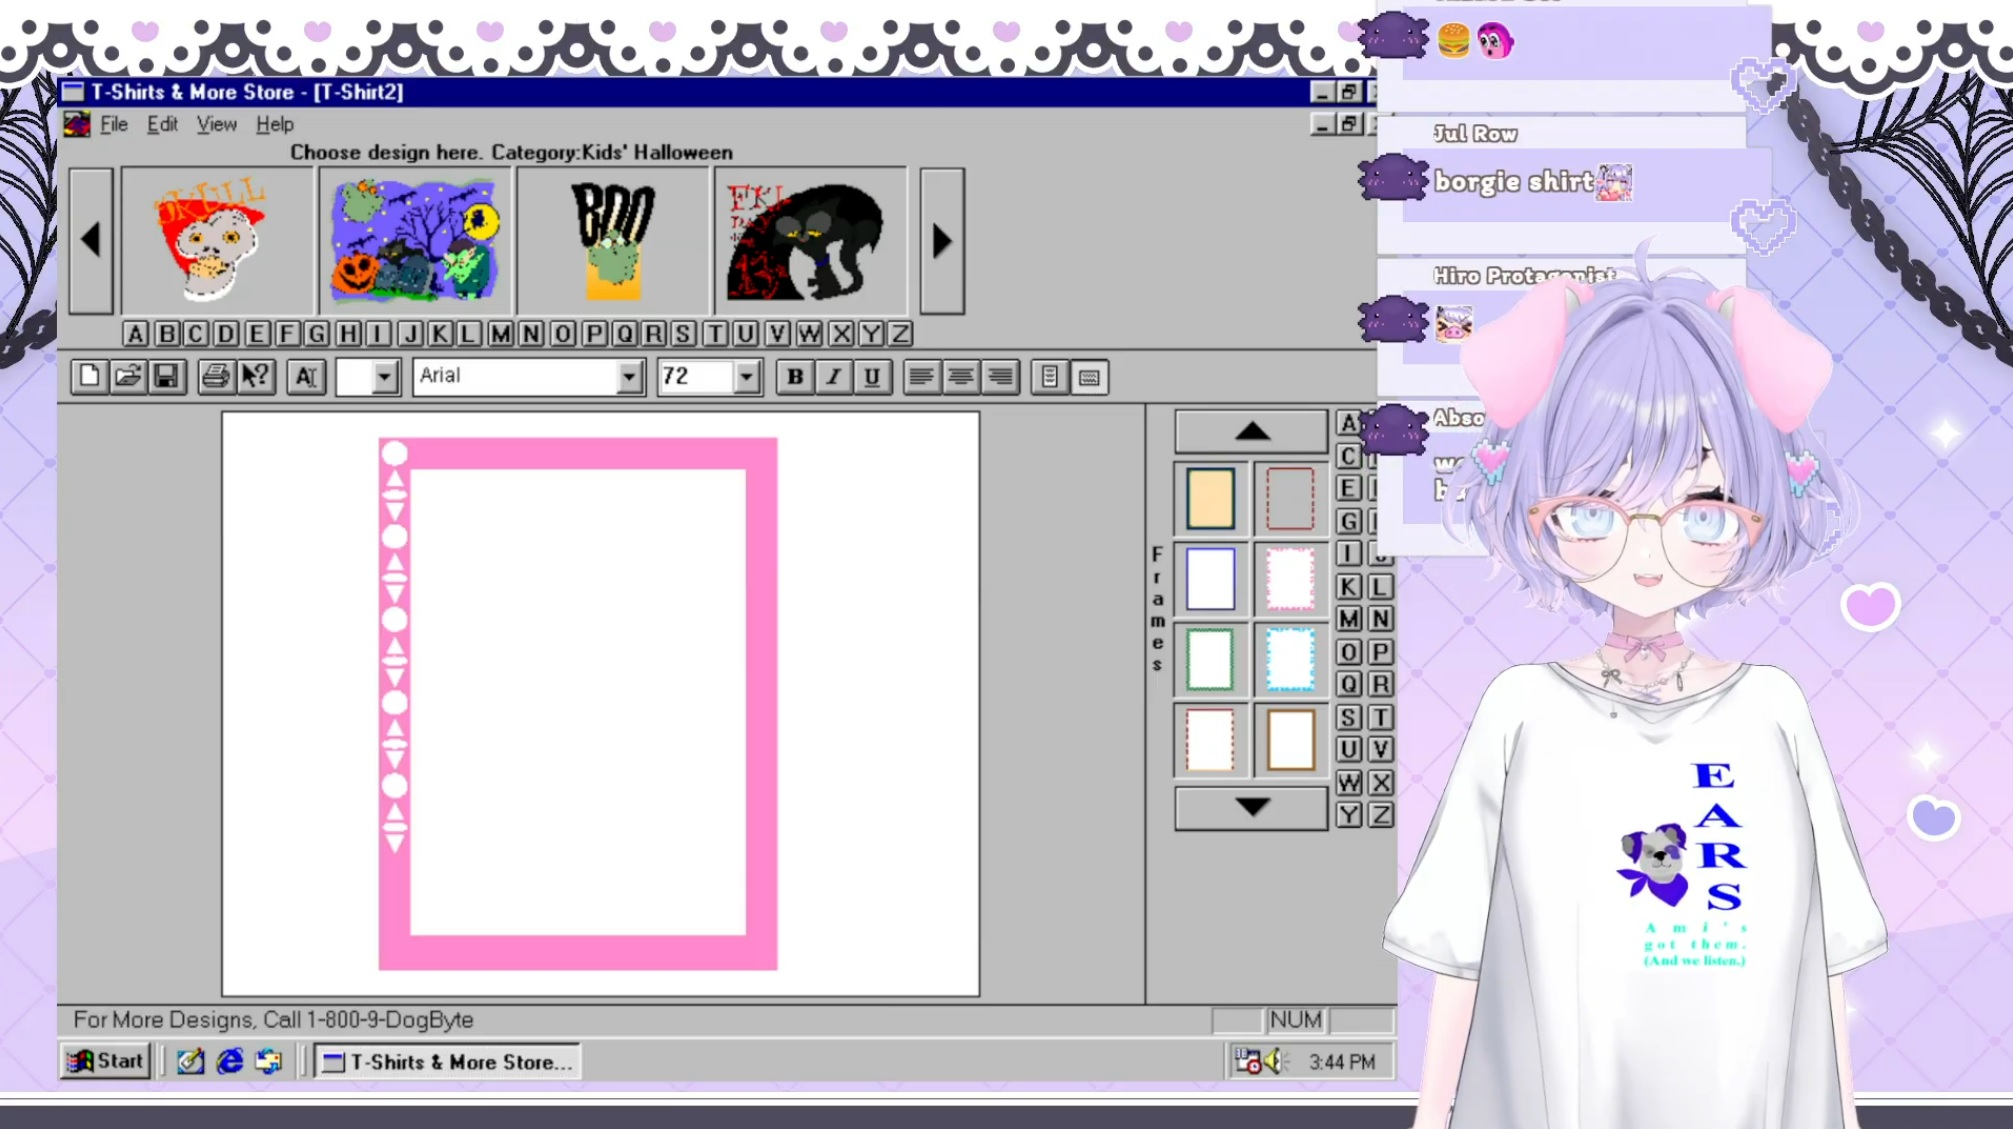Open the View menu
The height and width of the screenshot is (1129, 2013).
(216, 124)
